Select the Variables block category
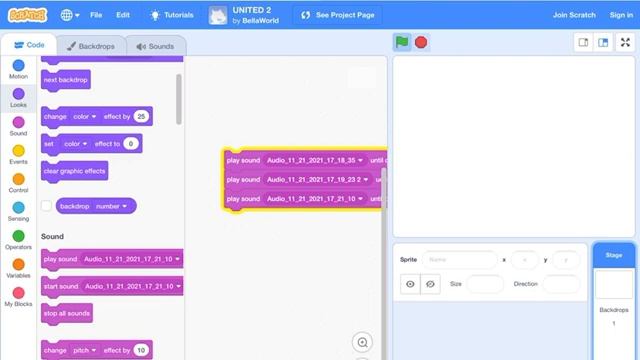Viewport: 640px width, 360px height. [18, 269]
